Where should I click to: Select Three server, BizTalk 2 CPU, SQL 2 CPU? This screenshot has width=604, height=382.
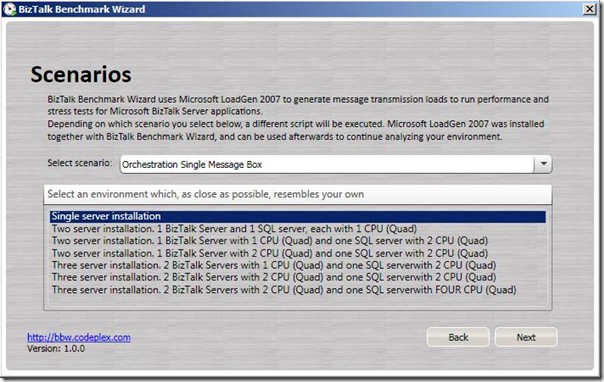tap(298, 277)
